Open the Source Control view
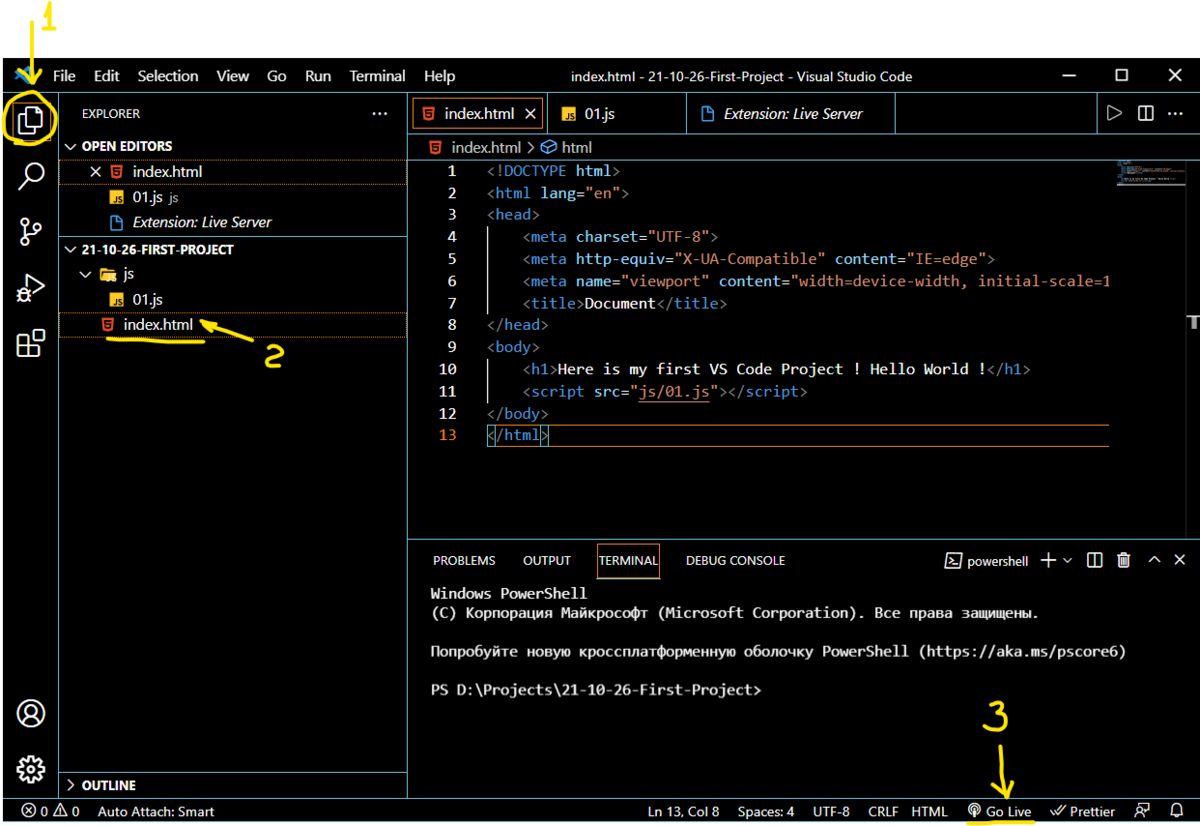Image resolution: width=1200 pixels, height=826 pixels. click(30, 233)
